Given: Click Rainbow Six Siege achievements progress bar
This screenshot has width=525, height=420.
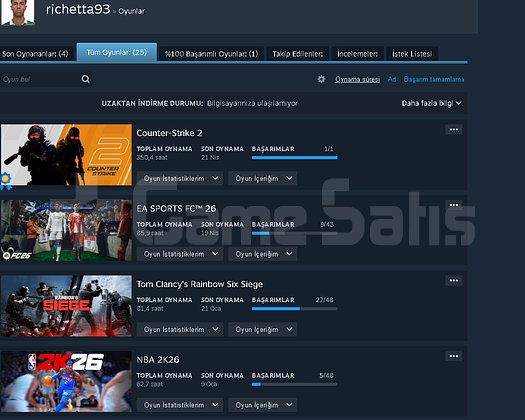Looking at the screenshot, I should click(x=295, y=308).
